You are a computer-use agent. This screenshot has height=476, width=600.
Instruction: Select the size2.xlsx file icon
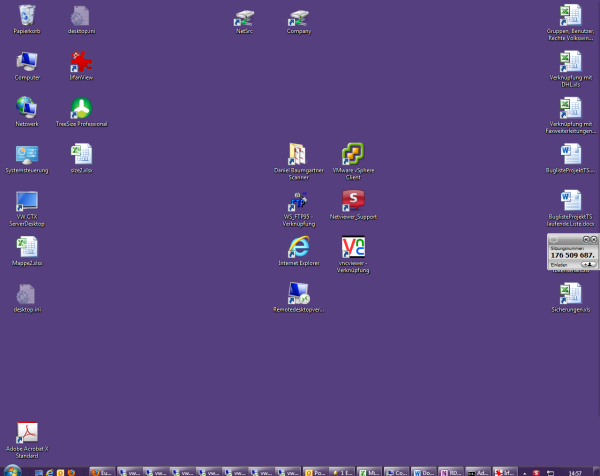(82, 159)
